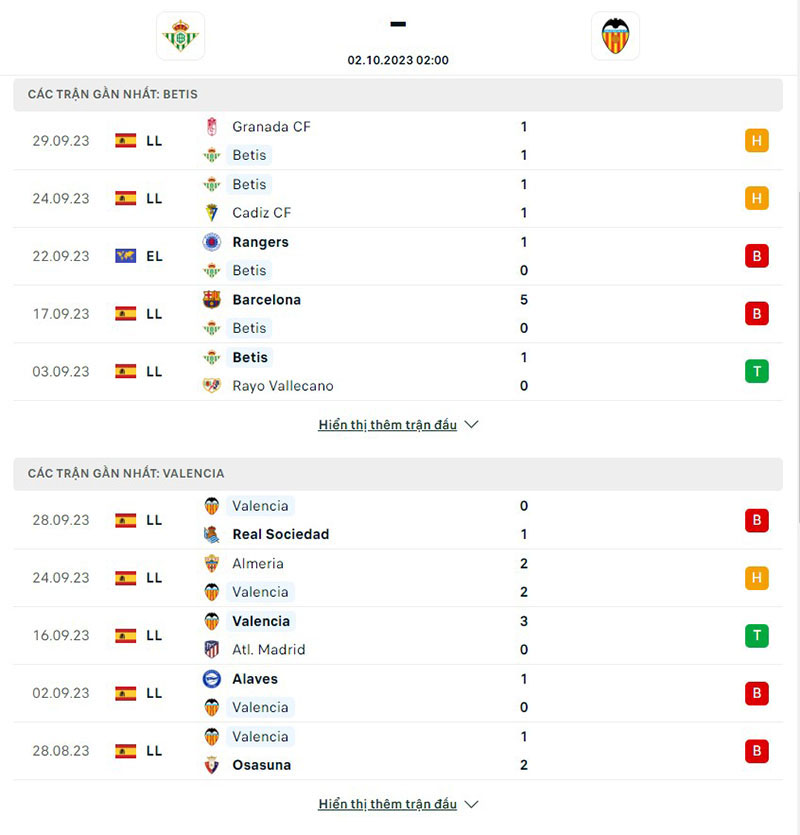Click the Barcelona club crest
The image size is (800, 835).
[x=212, y=300]
